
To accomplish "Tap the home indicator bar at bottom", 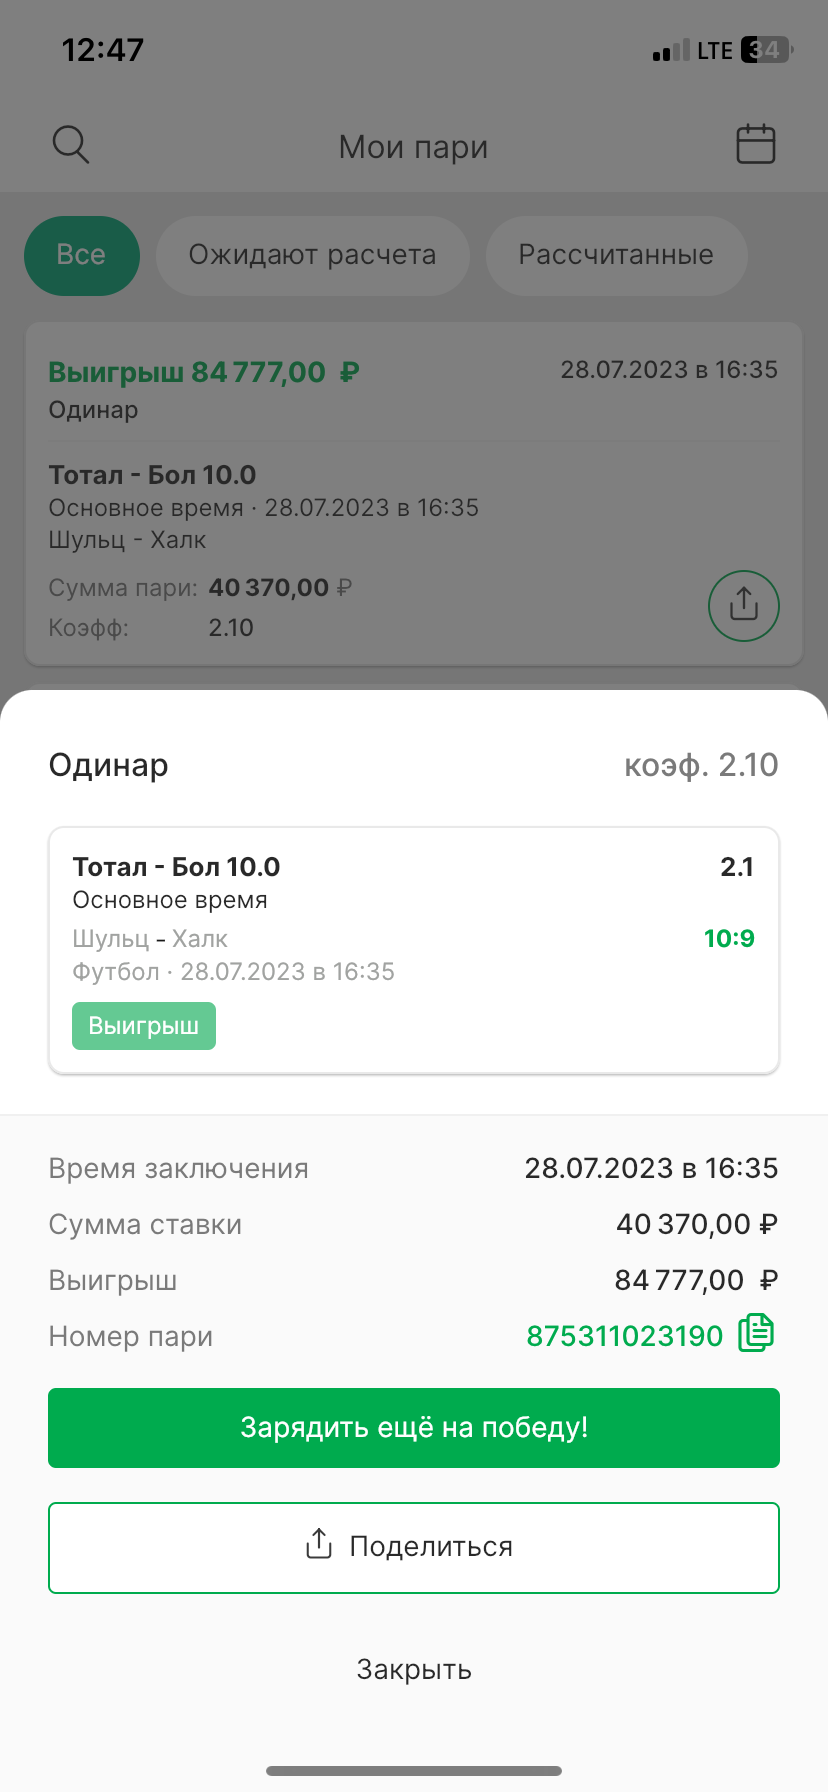I will click(414, 1771).
